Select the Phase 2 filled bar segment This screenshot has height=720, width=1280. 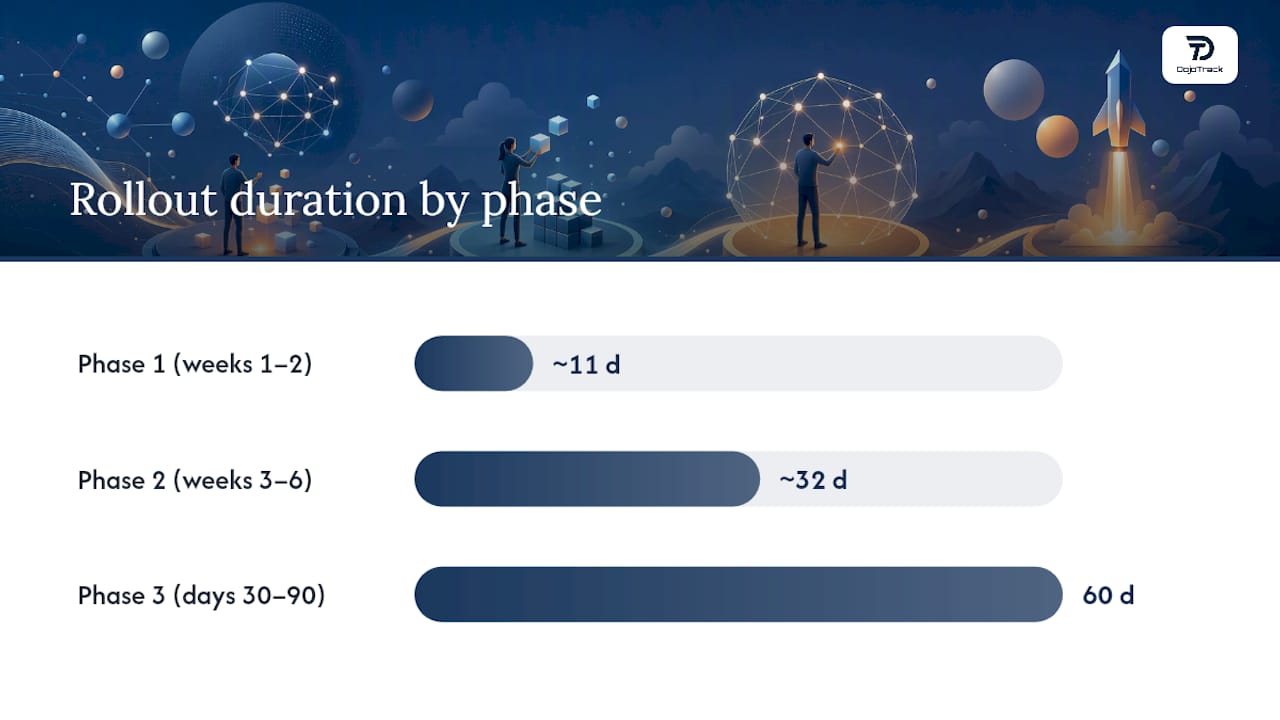click(587, 479)
